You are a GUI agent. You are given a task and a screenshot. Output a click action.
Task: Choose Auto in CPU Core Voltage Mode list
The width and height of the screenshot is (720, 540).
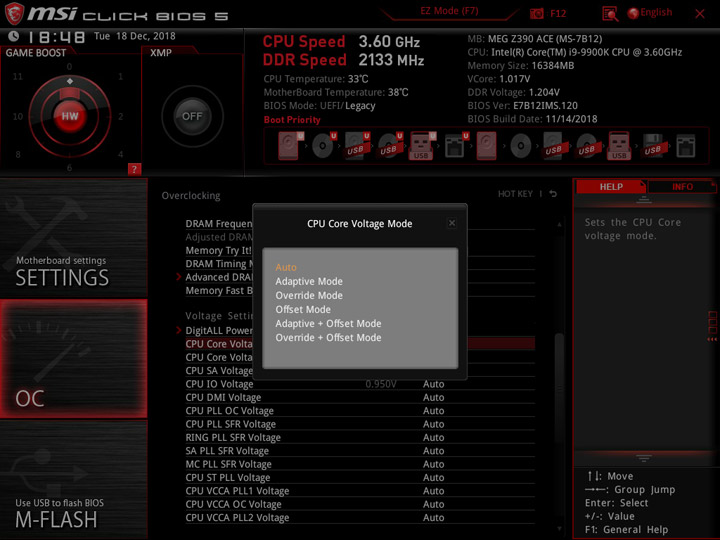click(286, 267)
